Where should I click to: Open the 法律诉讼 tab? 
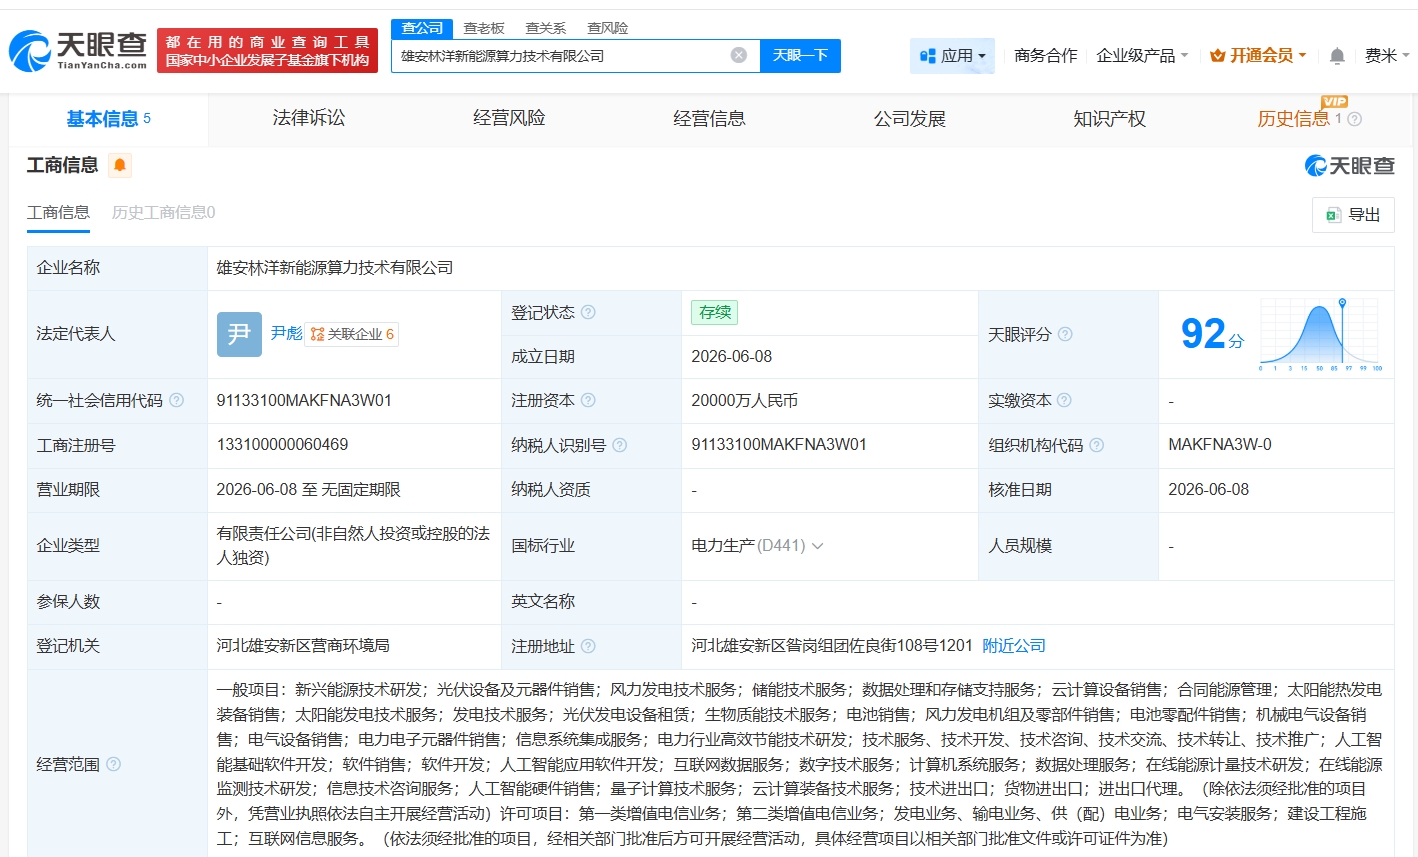pyautogui.click(x=309, y=119)
